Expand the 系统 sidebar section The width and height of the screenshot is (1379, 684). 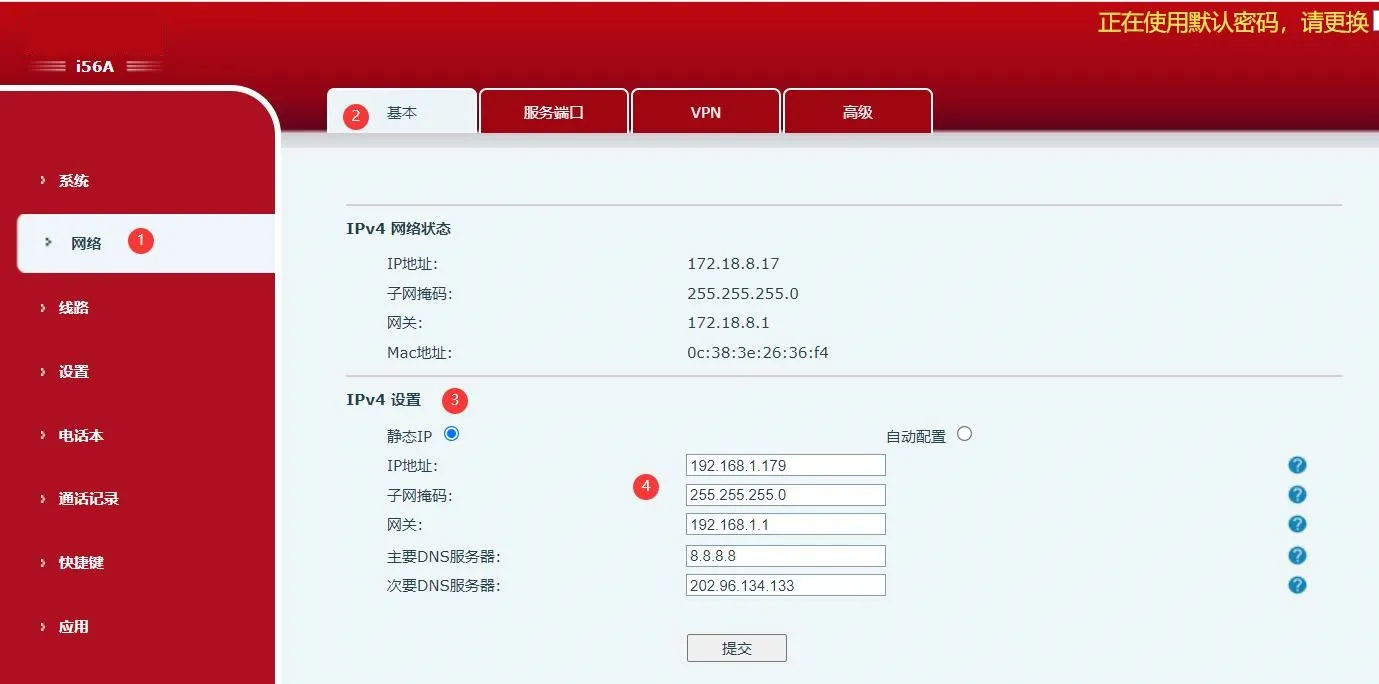tap(74, 180)
